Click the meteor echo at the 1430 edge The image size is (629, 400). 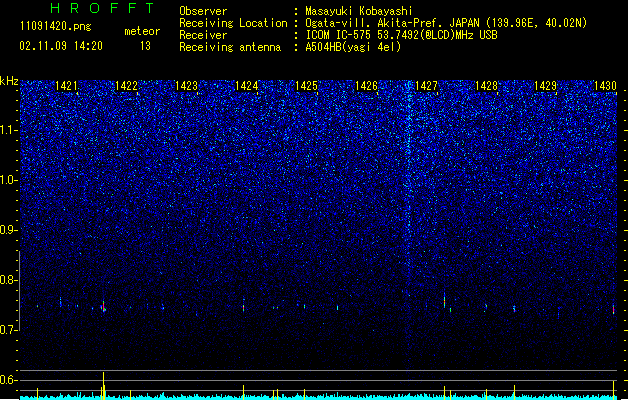(613, 309)
